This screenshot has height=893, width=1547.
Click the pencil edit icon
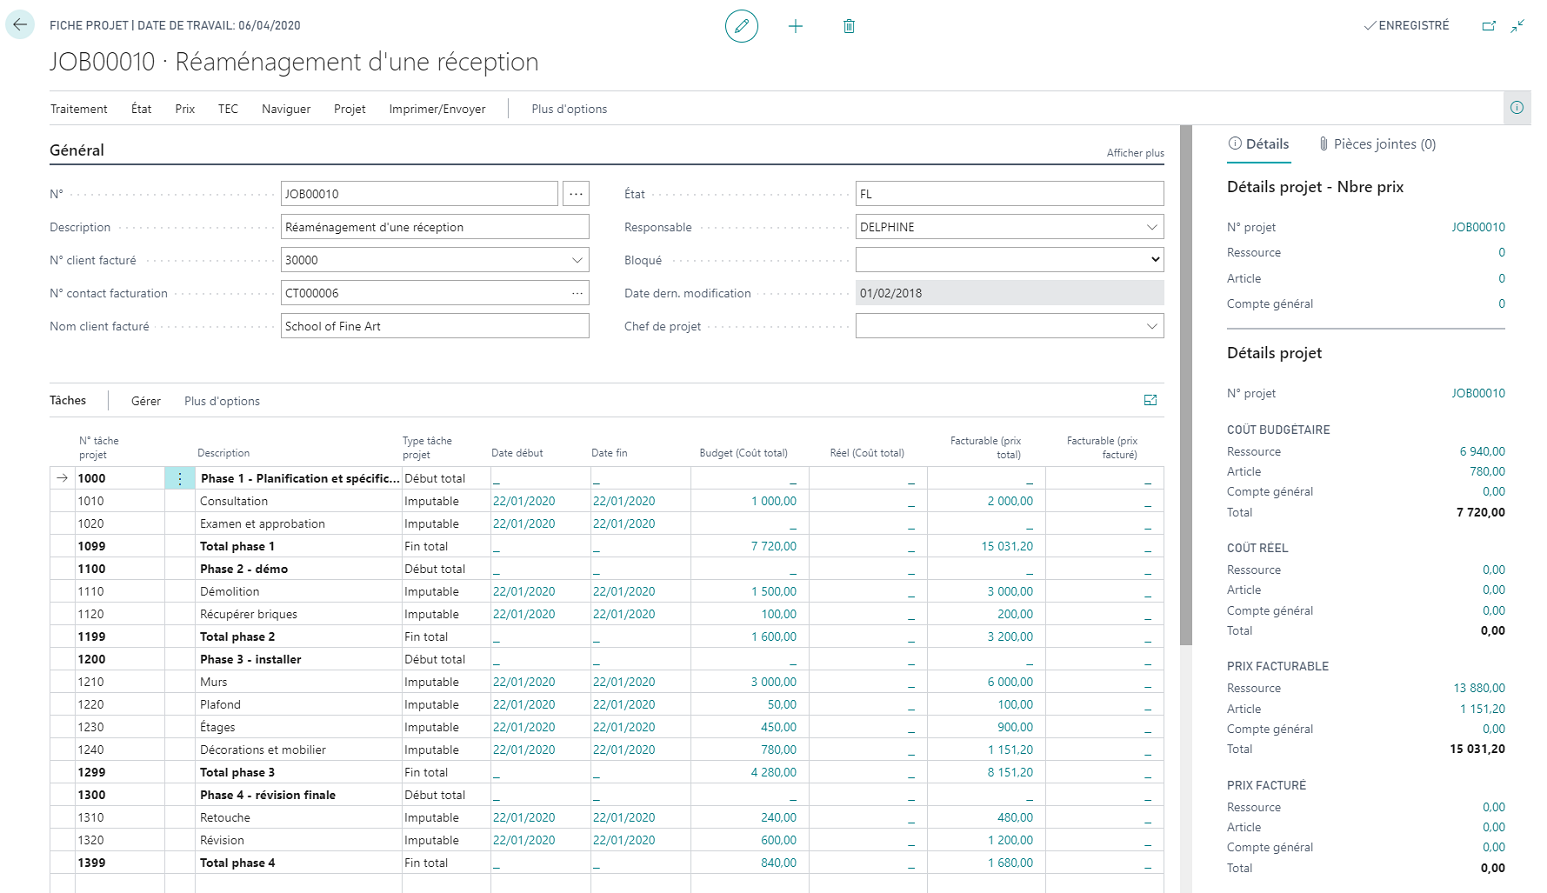click(x=741, y=26)
